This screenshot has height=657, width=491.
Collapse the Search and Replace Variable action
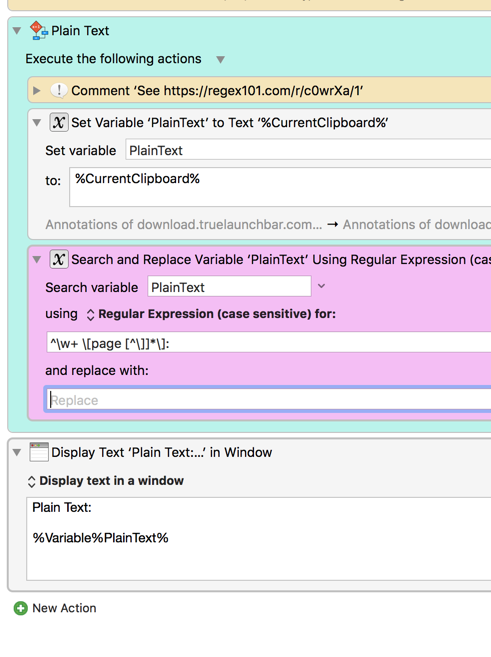[x=37, y=260]
